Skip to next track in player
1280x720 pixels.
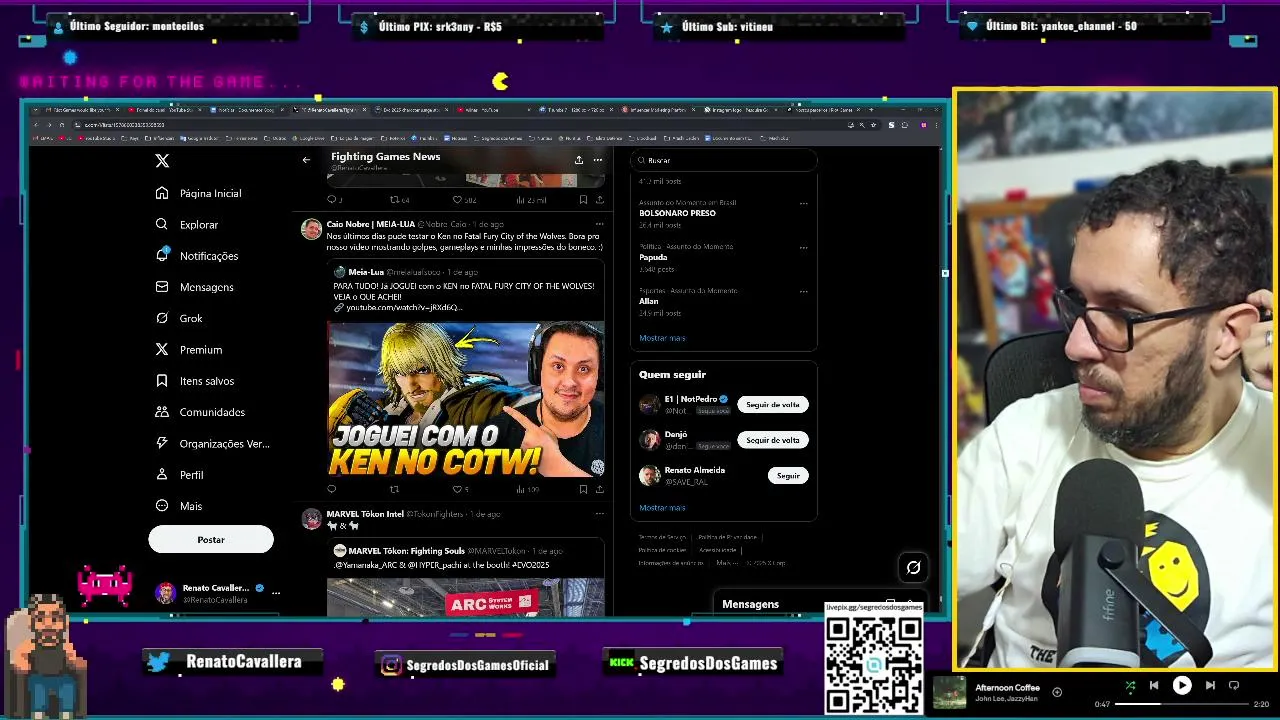[x=1210, y=686]
